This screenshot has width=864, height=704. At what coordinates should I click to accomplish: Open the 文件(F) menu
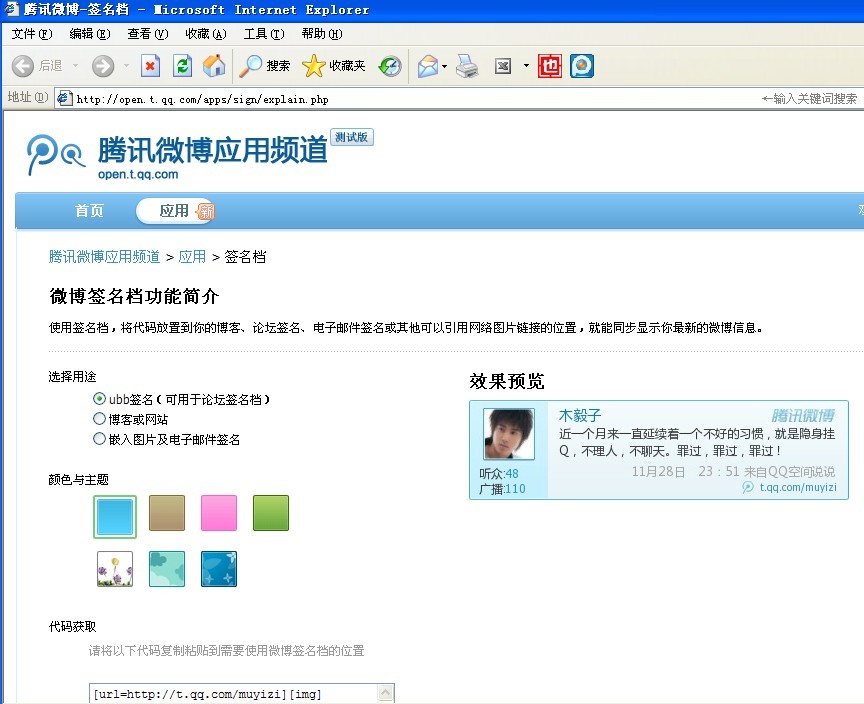coord(32,34)
